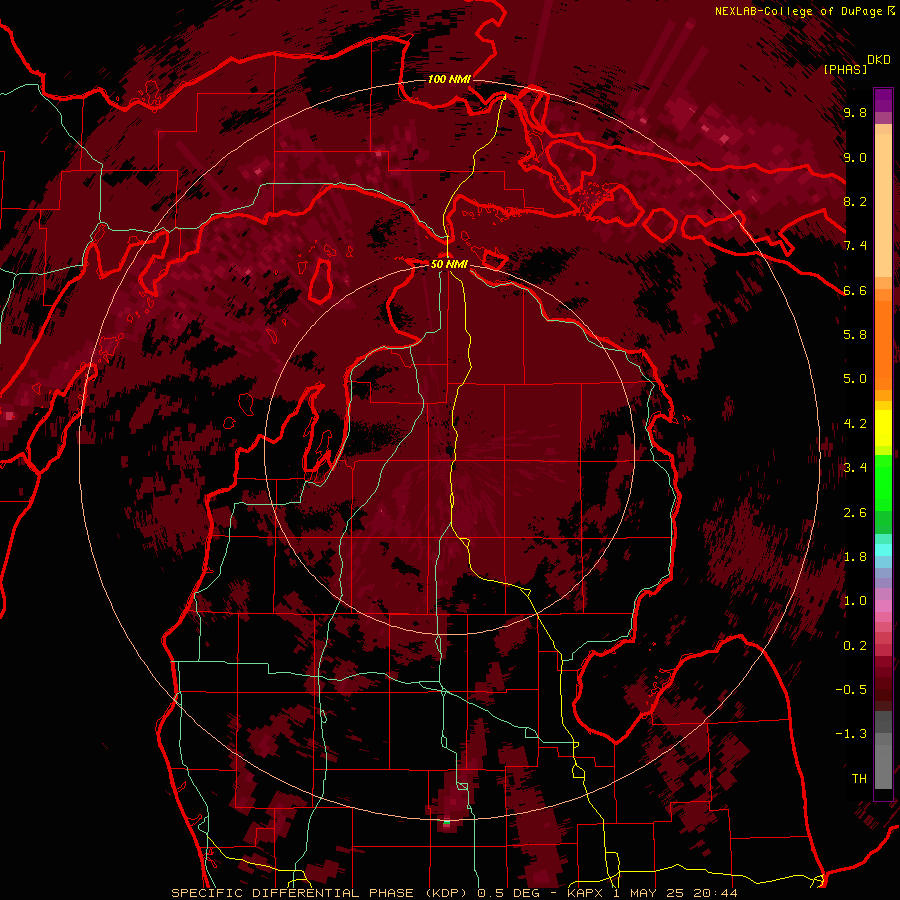
Task: Pick the bright green color bar segment
Action: coord(883,482)
